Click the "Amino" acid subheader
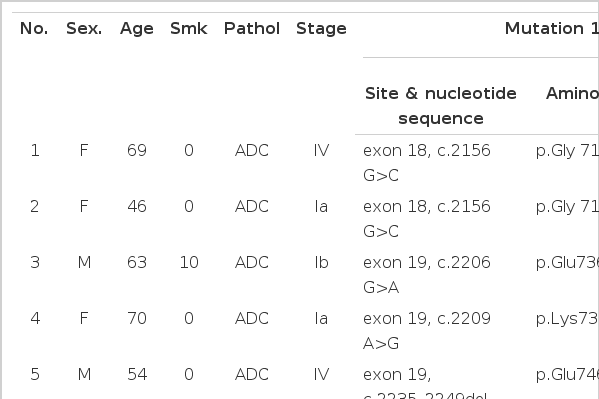The height and width of the screenshot is (399, 599). tap(572, 93)
